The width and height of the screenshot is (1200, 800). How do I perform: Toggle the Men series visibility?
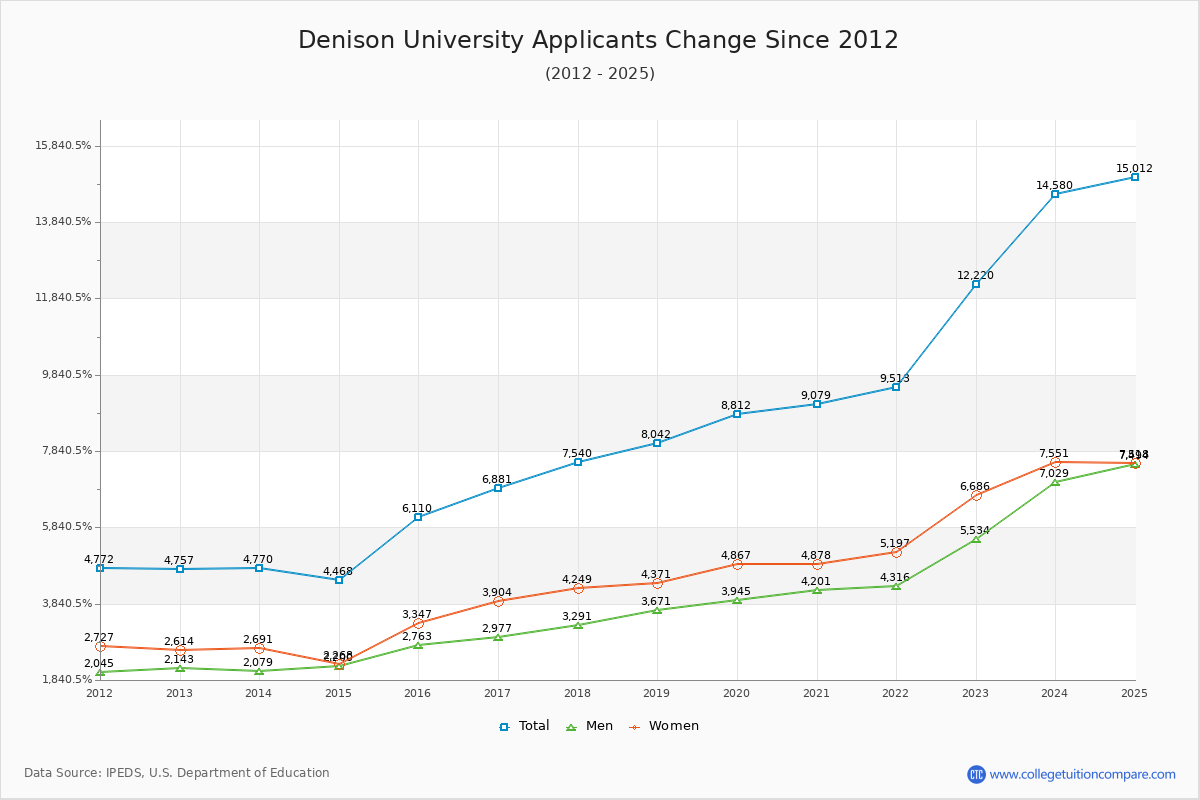593,726
